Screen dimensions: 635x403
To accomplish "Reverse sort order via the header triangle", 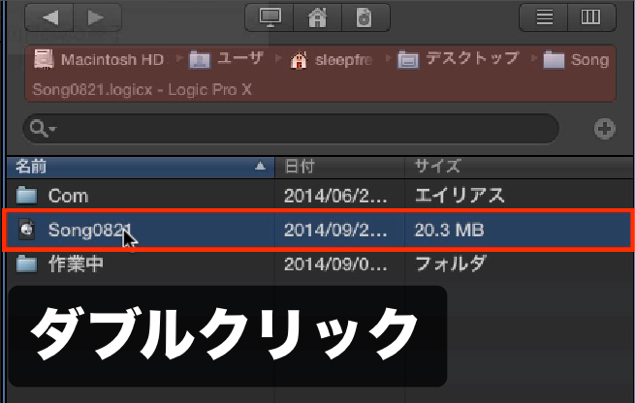I will [260, 166].
